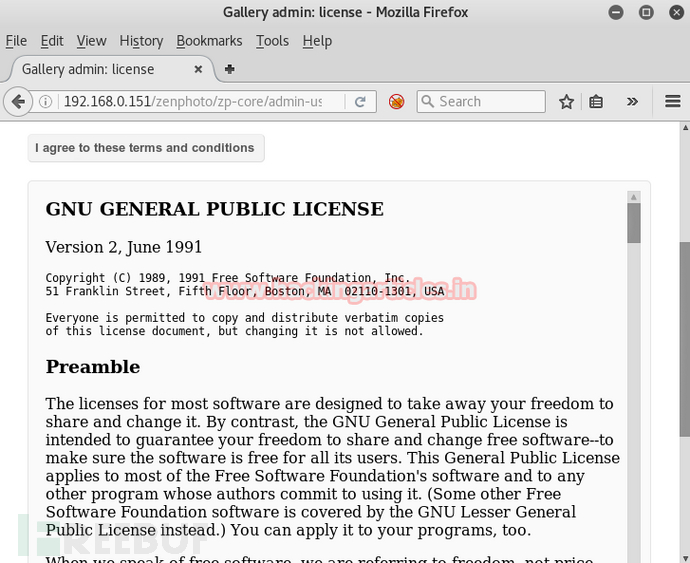
Task: Go back using the back arrow button
Action: (18, 102)
